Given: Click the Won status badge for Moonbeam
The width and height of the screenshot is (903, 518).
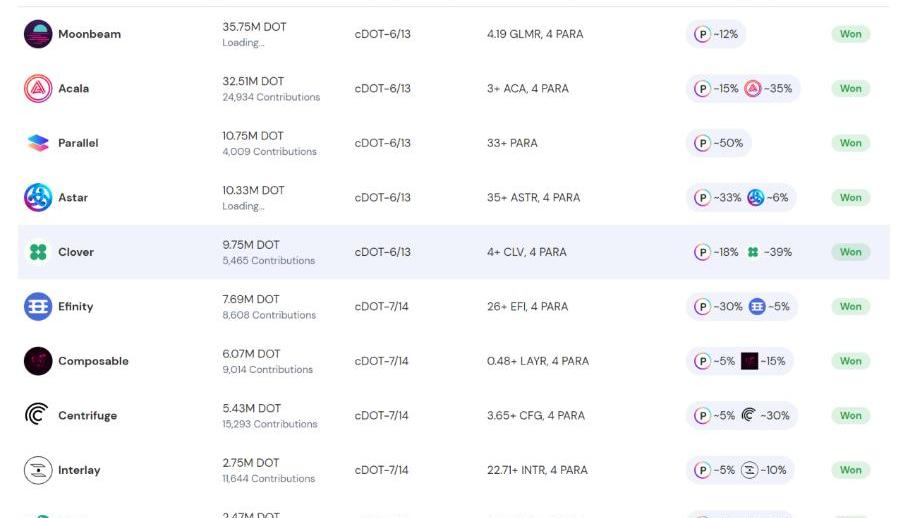Looking at the screenshot, I should point(851,34).
